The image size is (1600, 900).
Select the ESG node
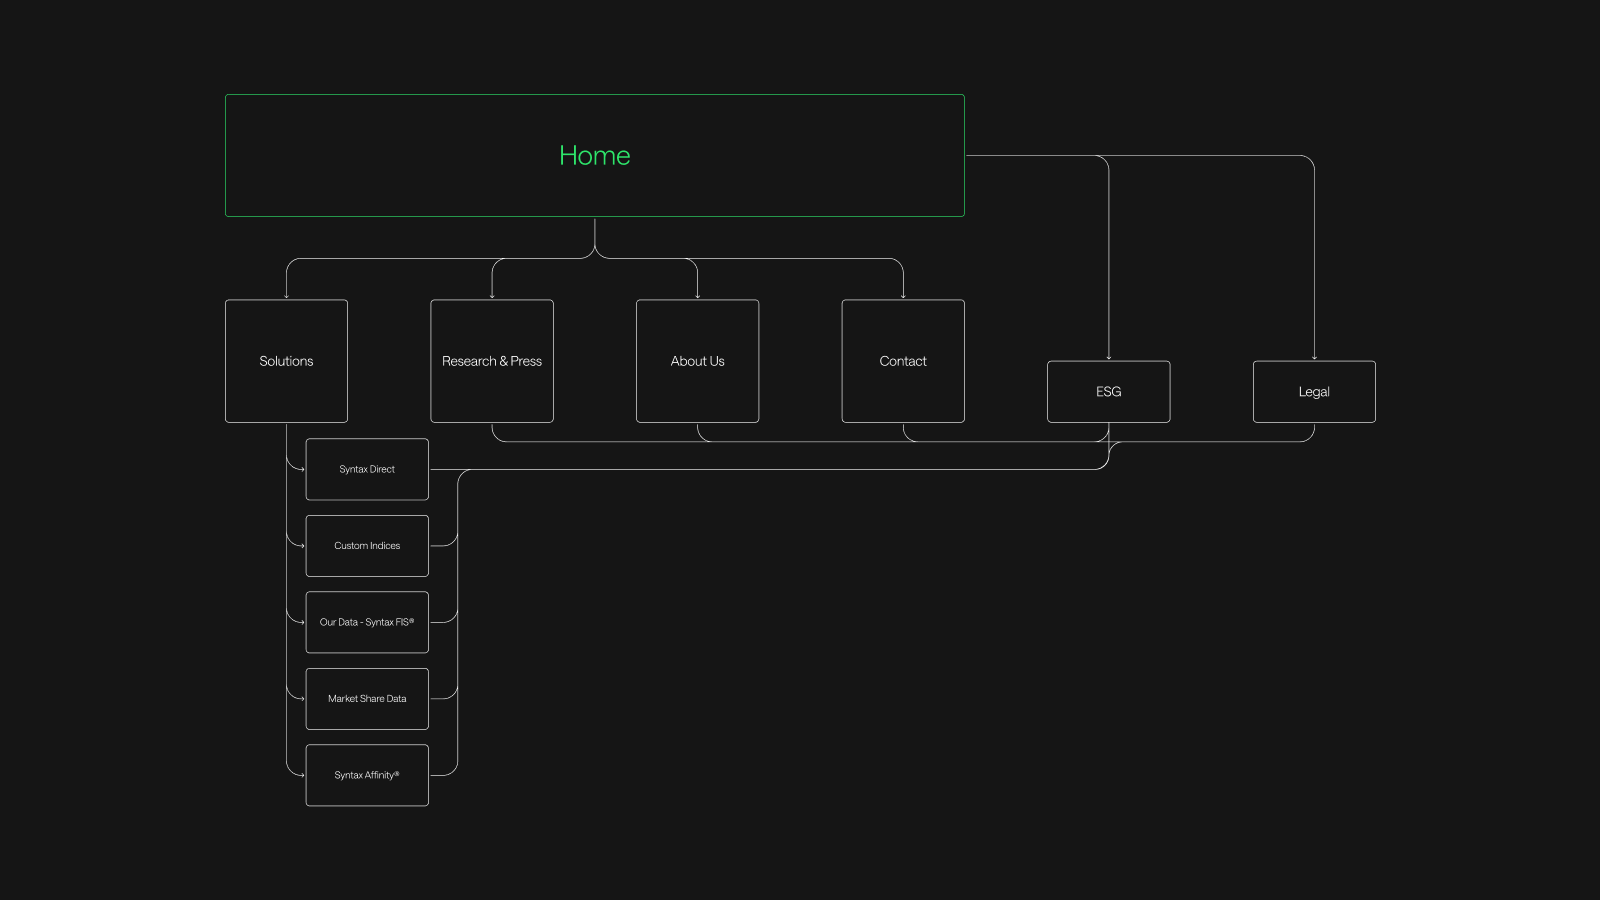pos(1108,392)
